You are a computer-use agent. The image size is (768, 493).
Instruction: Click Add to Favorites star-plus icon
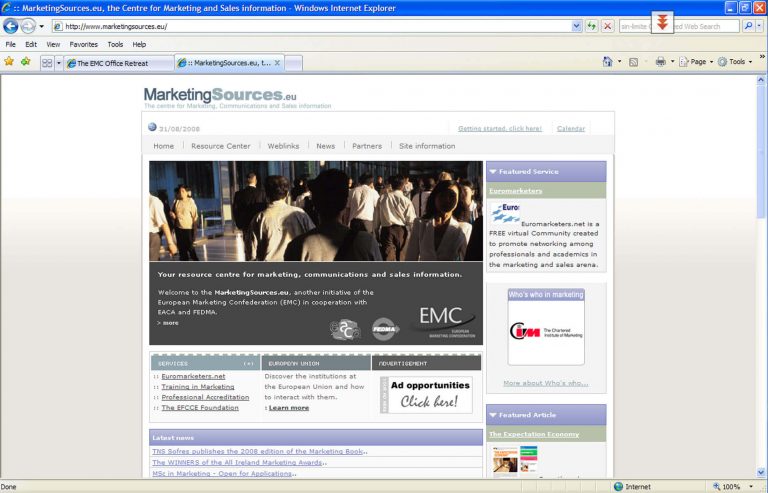pyautogui.click(x=25, y=62)
